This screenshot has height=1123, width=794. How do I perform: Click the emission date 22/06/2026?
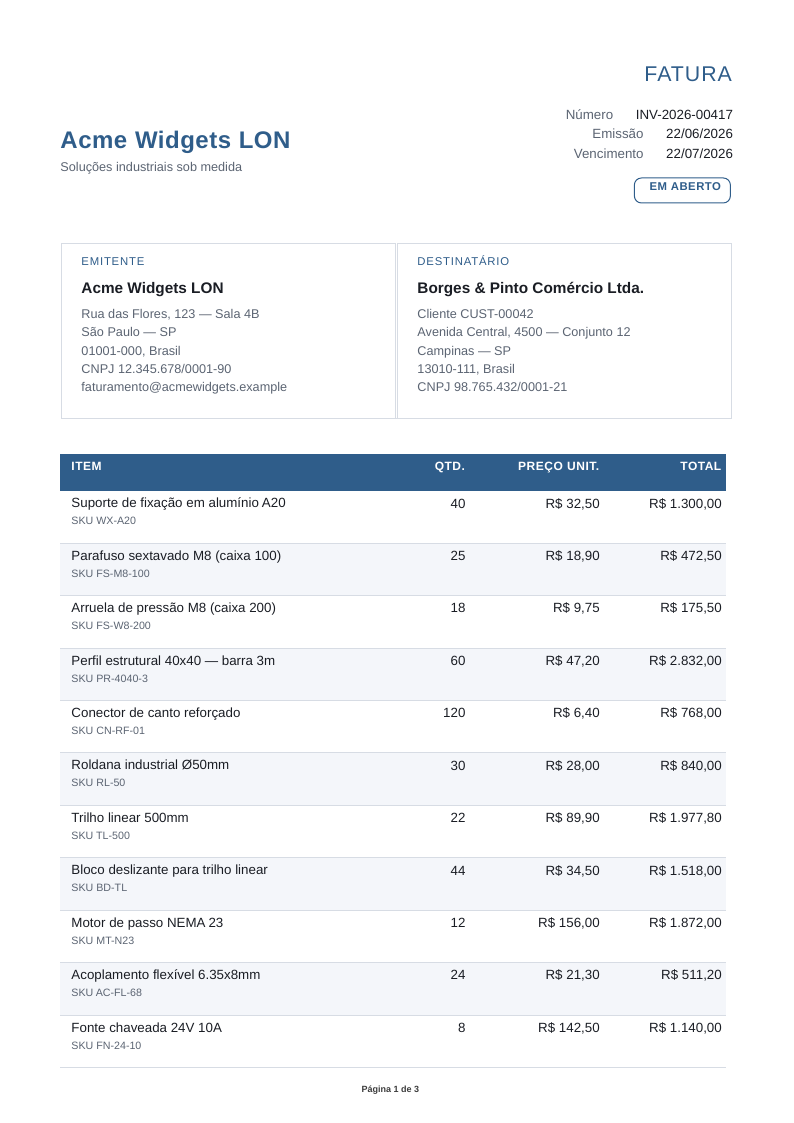[699, 134]
